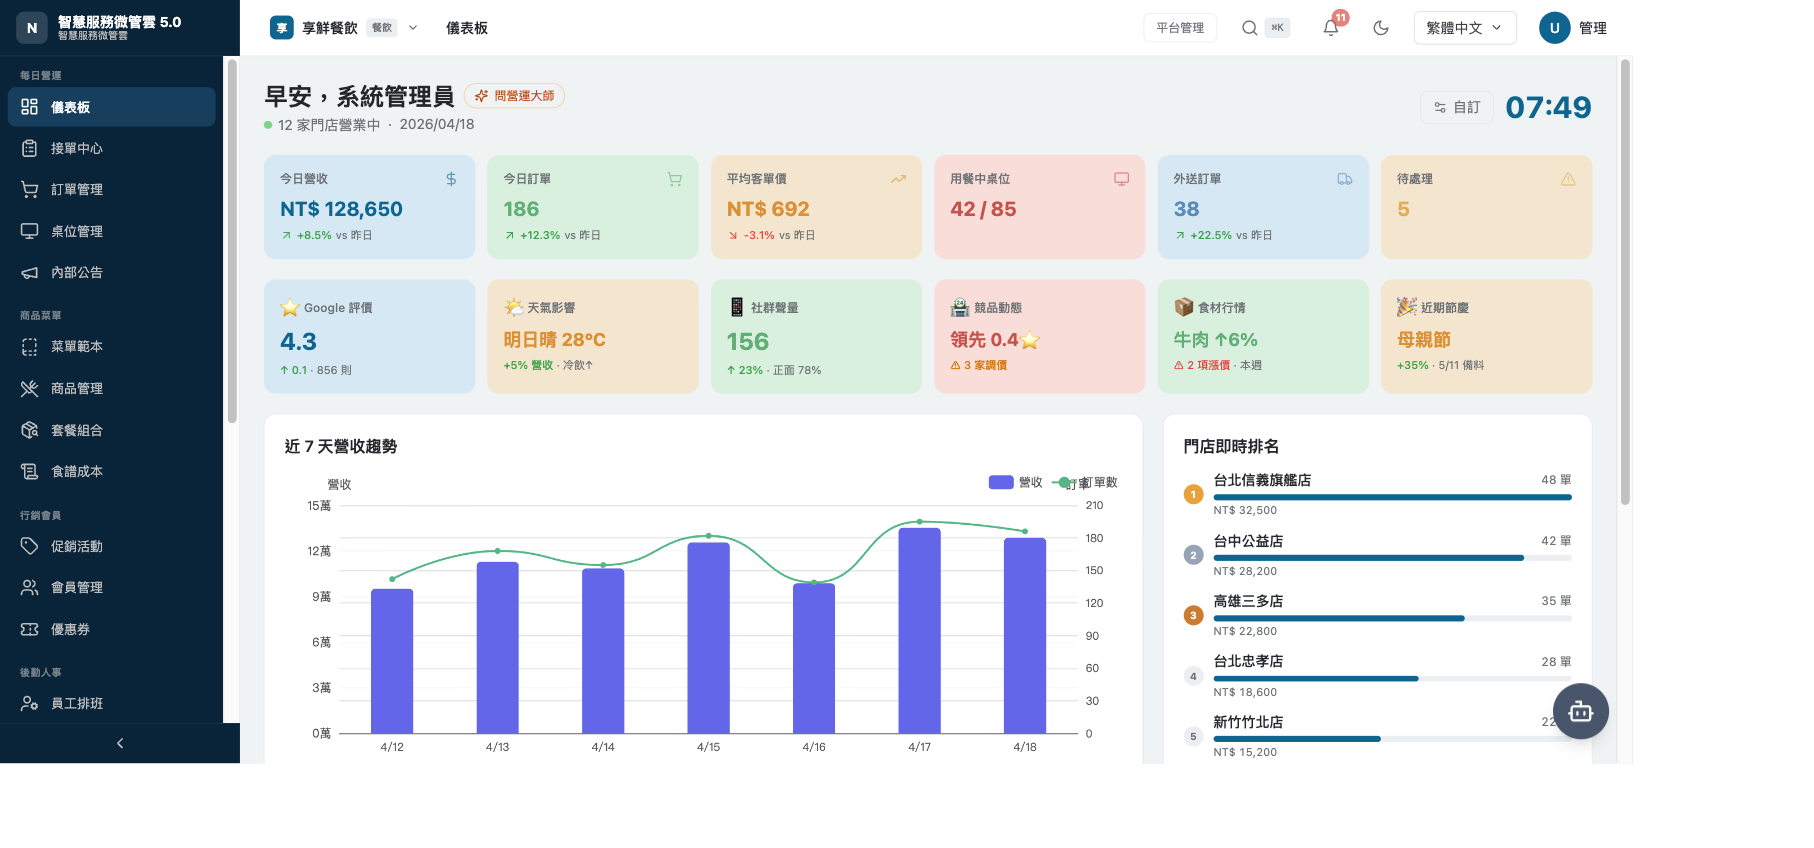Select 內部公告 menu entry

tap(111, 272)
